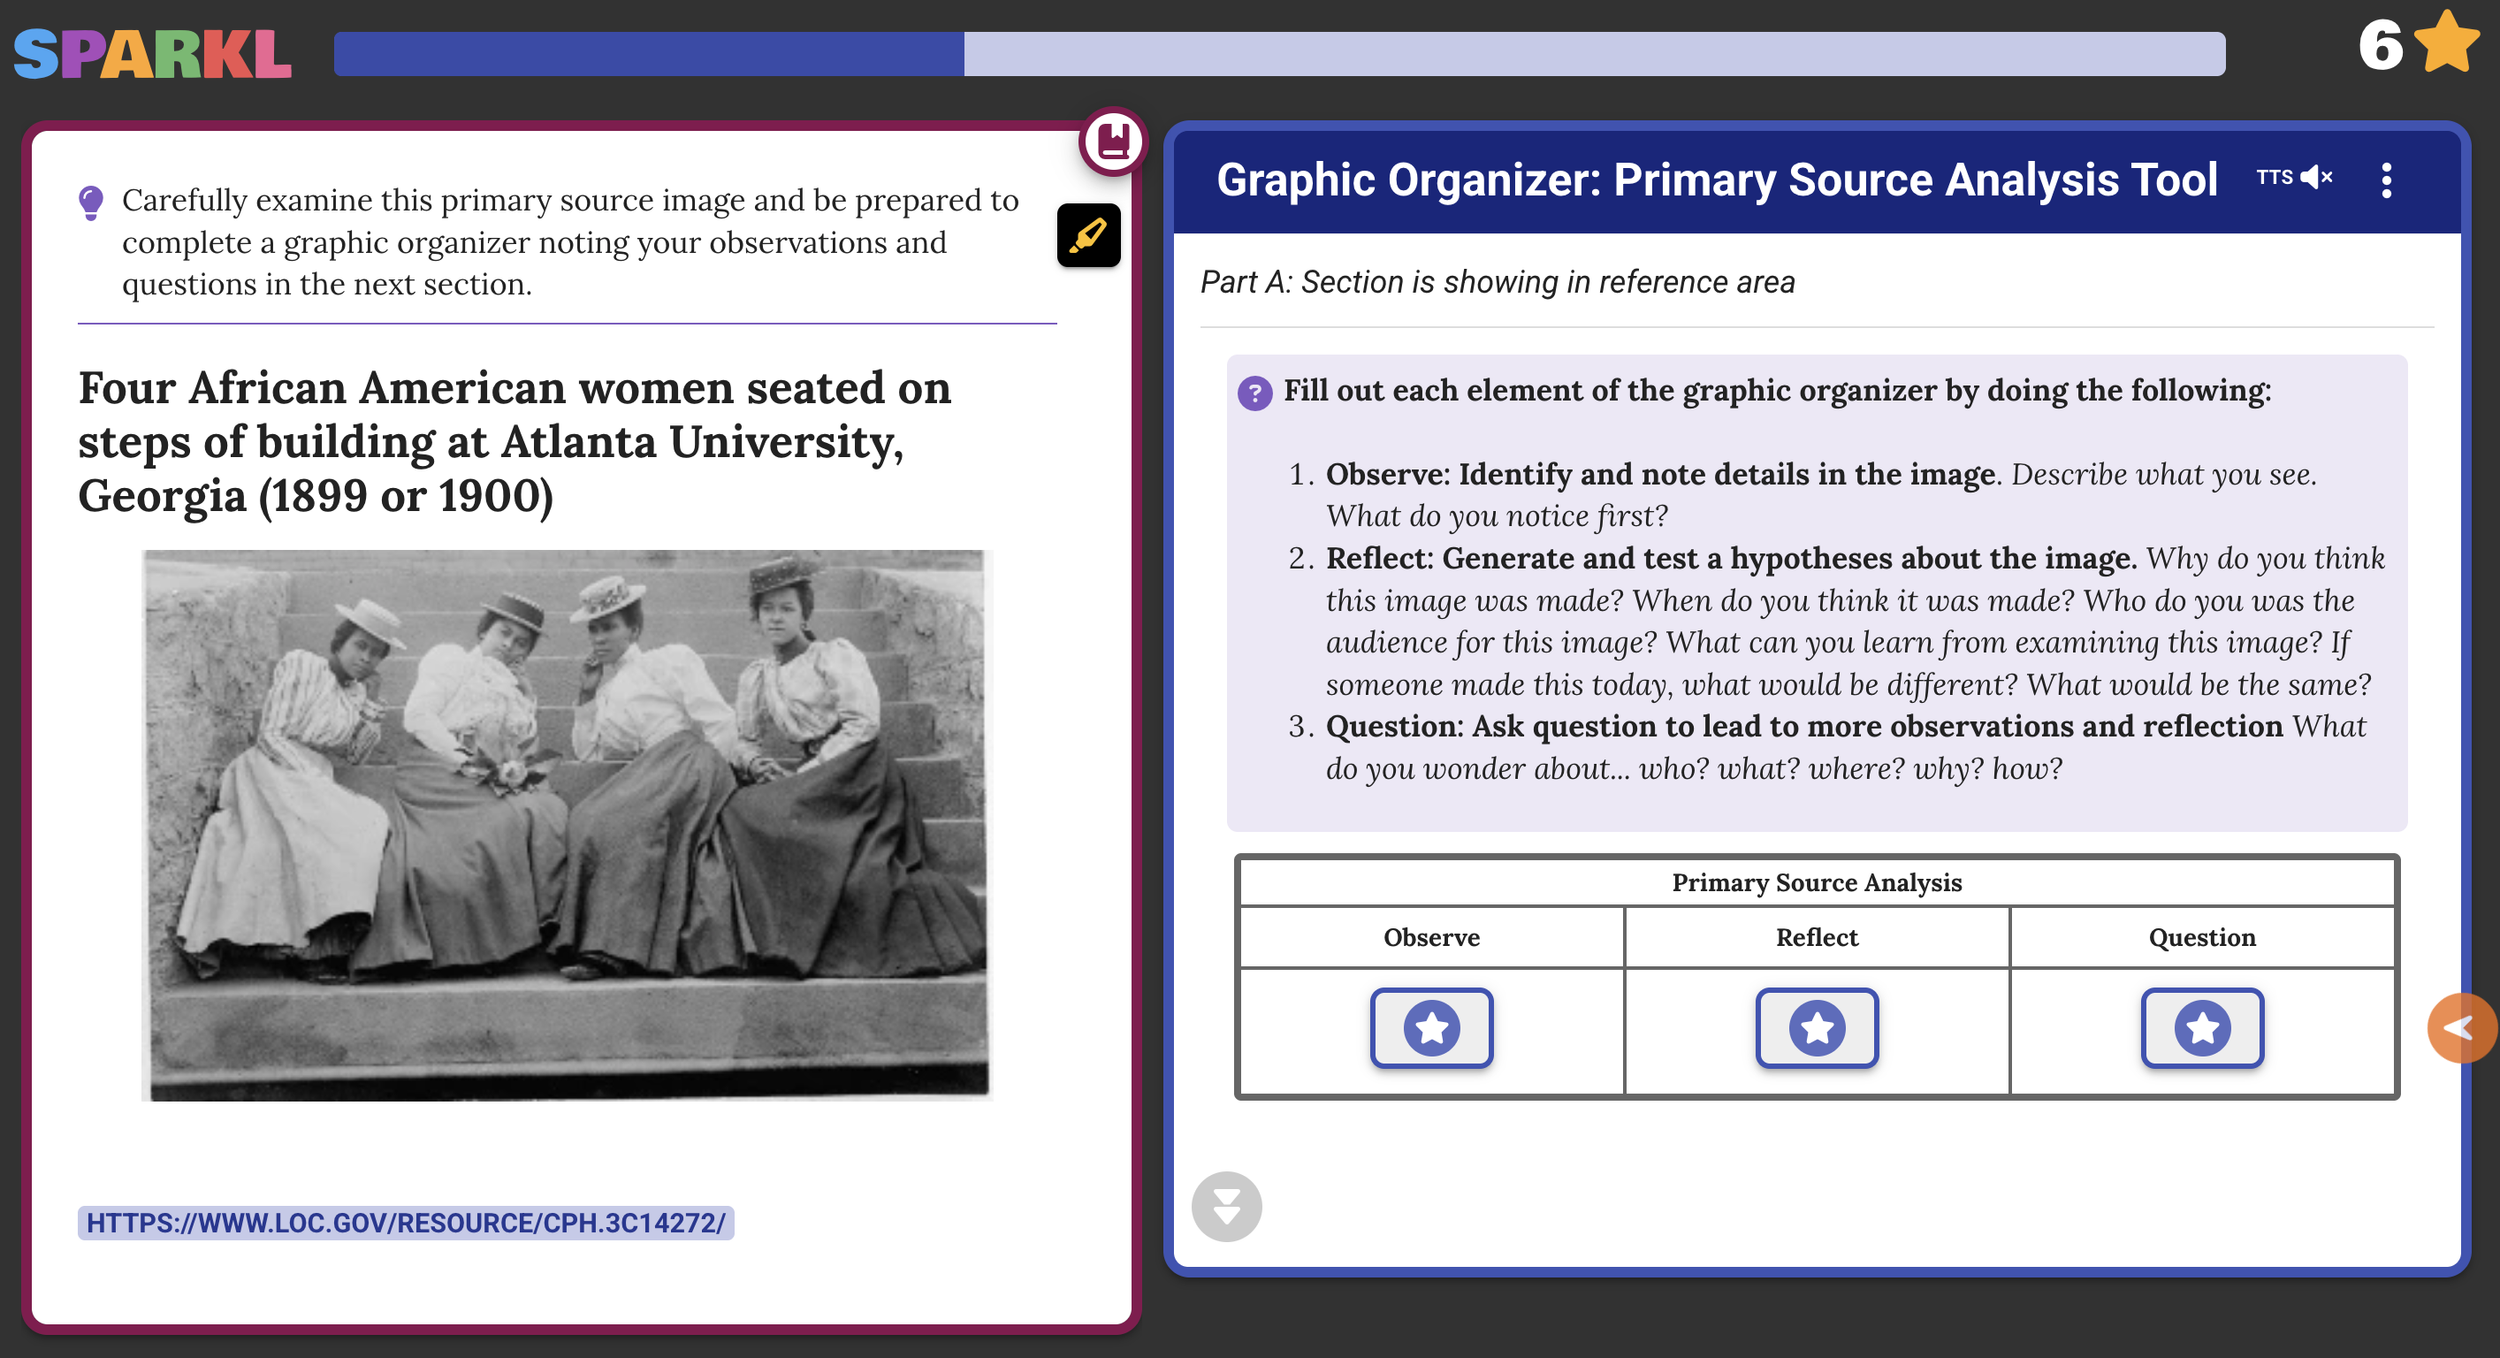
Task: Toggle TTS text-to-speech audio
Action: (x=2294, y=178)
